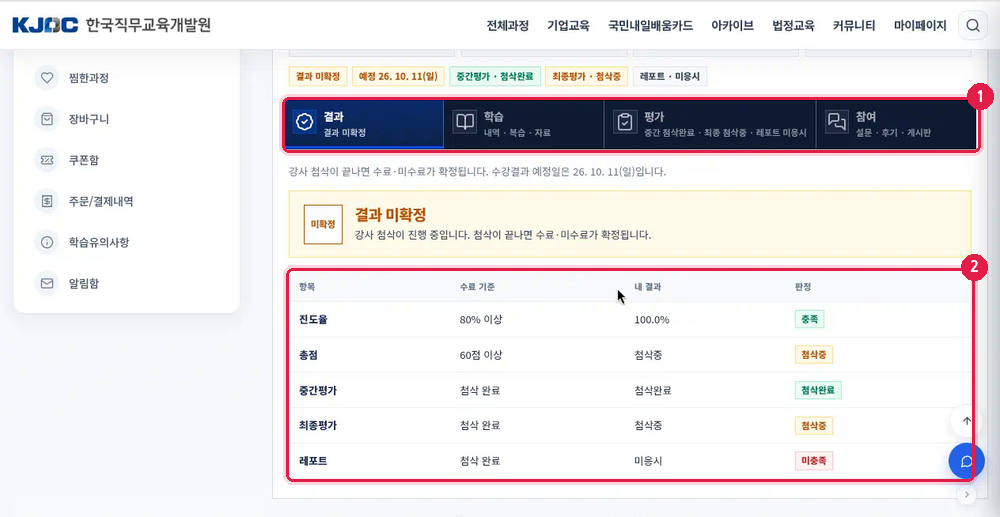Click the 판정 column header

tap(802, 287)
